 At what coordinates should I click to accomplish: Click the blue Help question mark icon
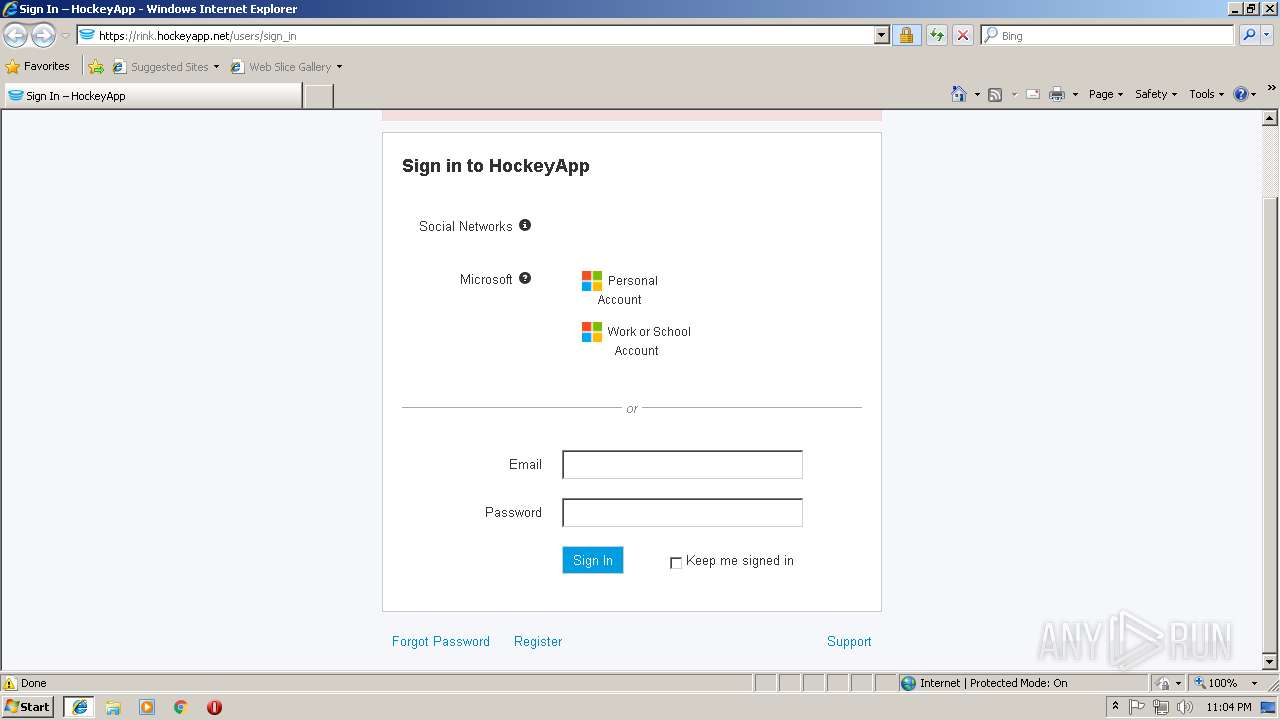point(1241,94)
